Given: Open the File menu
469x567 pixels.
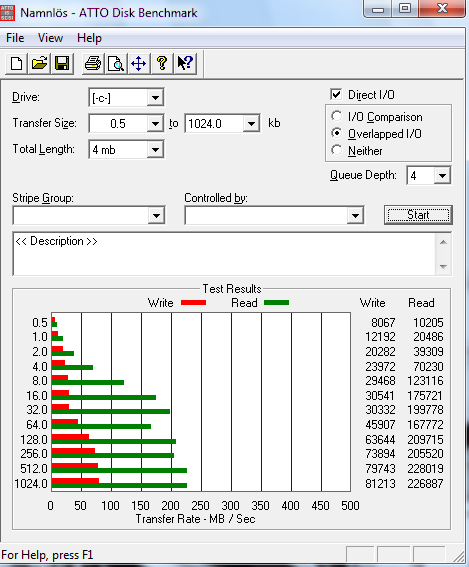Looking at the screenshot, I should 15,38.
